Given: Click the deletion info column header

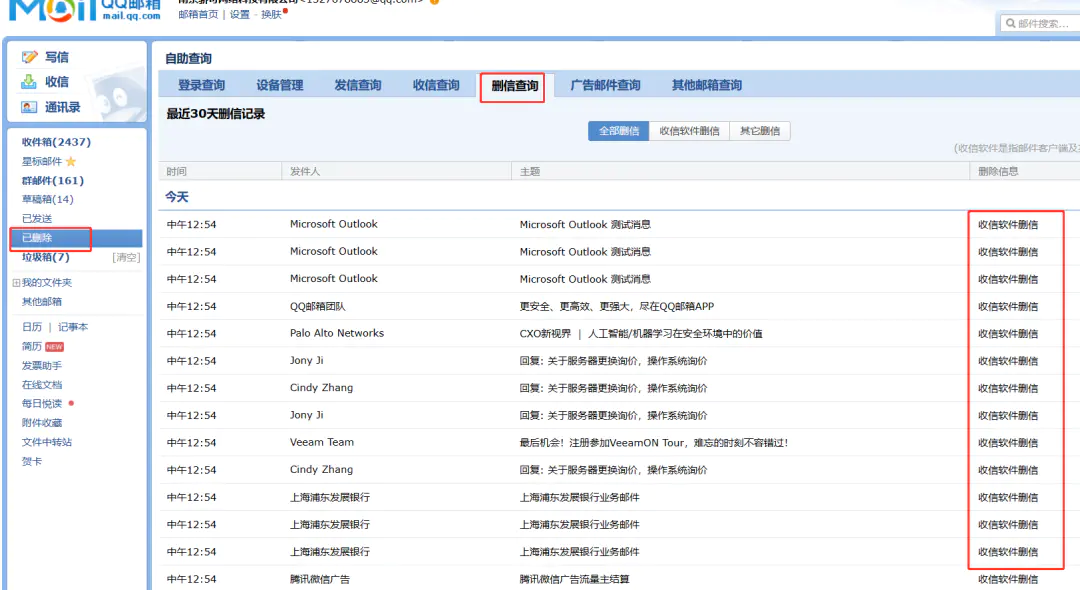Looking at the screenshot, I should pos(998,171).
